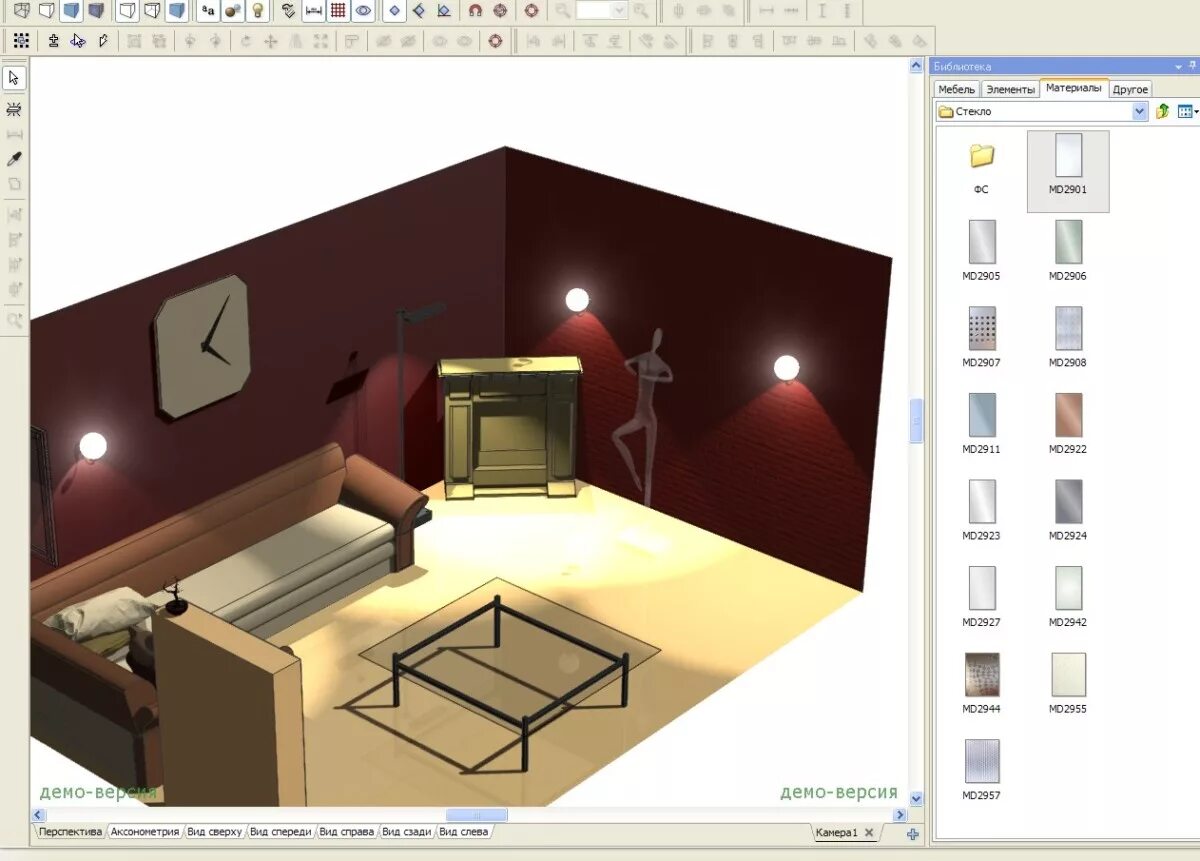The height and width of the screenshot is (861, 1200).
Task: Switch to the Элементы tab
Action: (x=1010, y=89)
